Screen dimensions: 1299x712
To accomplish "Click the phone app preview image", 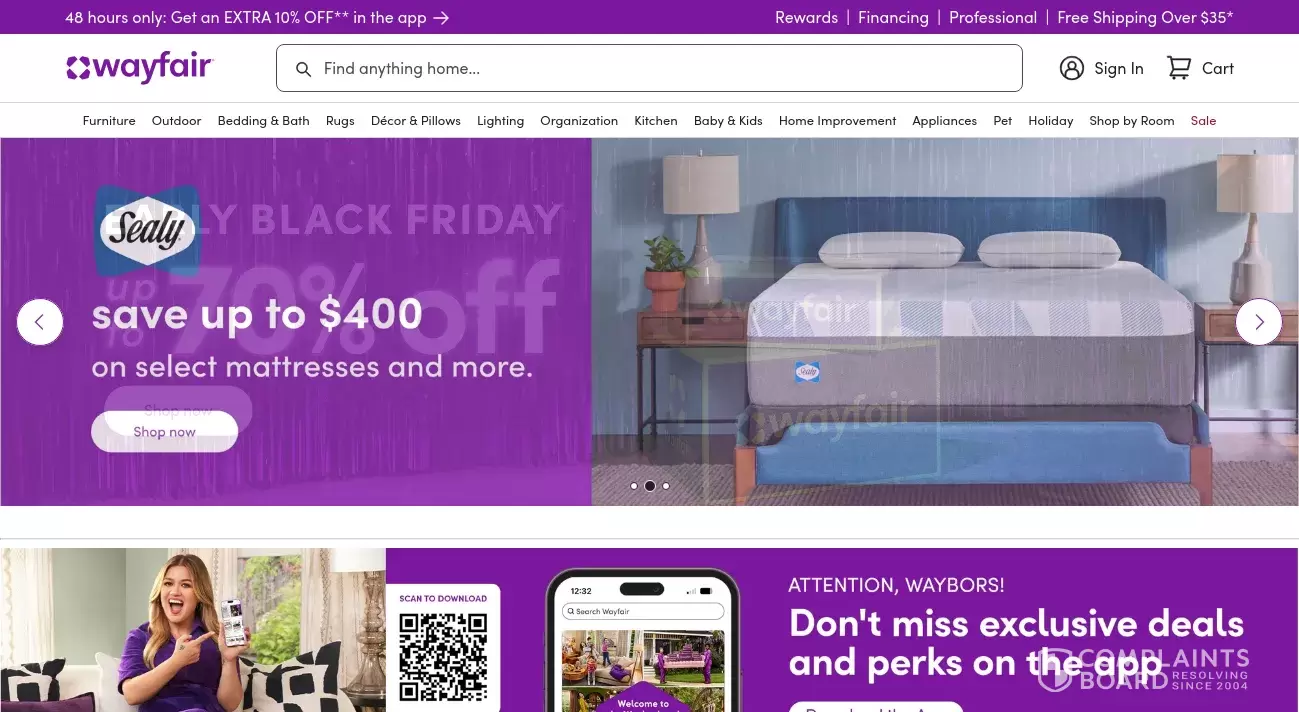I will click(x=642, y=640).
